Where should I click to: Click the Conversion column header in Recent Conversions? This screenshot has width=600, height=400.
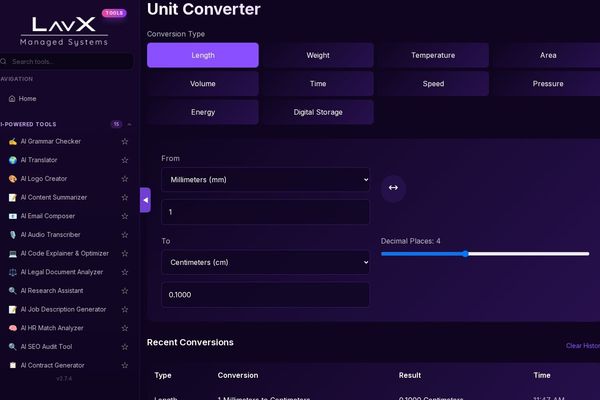click(x=238, y=376)
